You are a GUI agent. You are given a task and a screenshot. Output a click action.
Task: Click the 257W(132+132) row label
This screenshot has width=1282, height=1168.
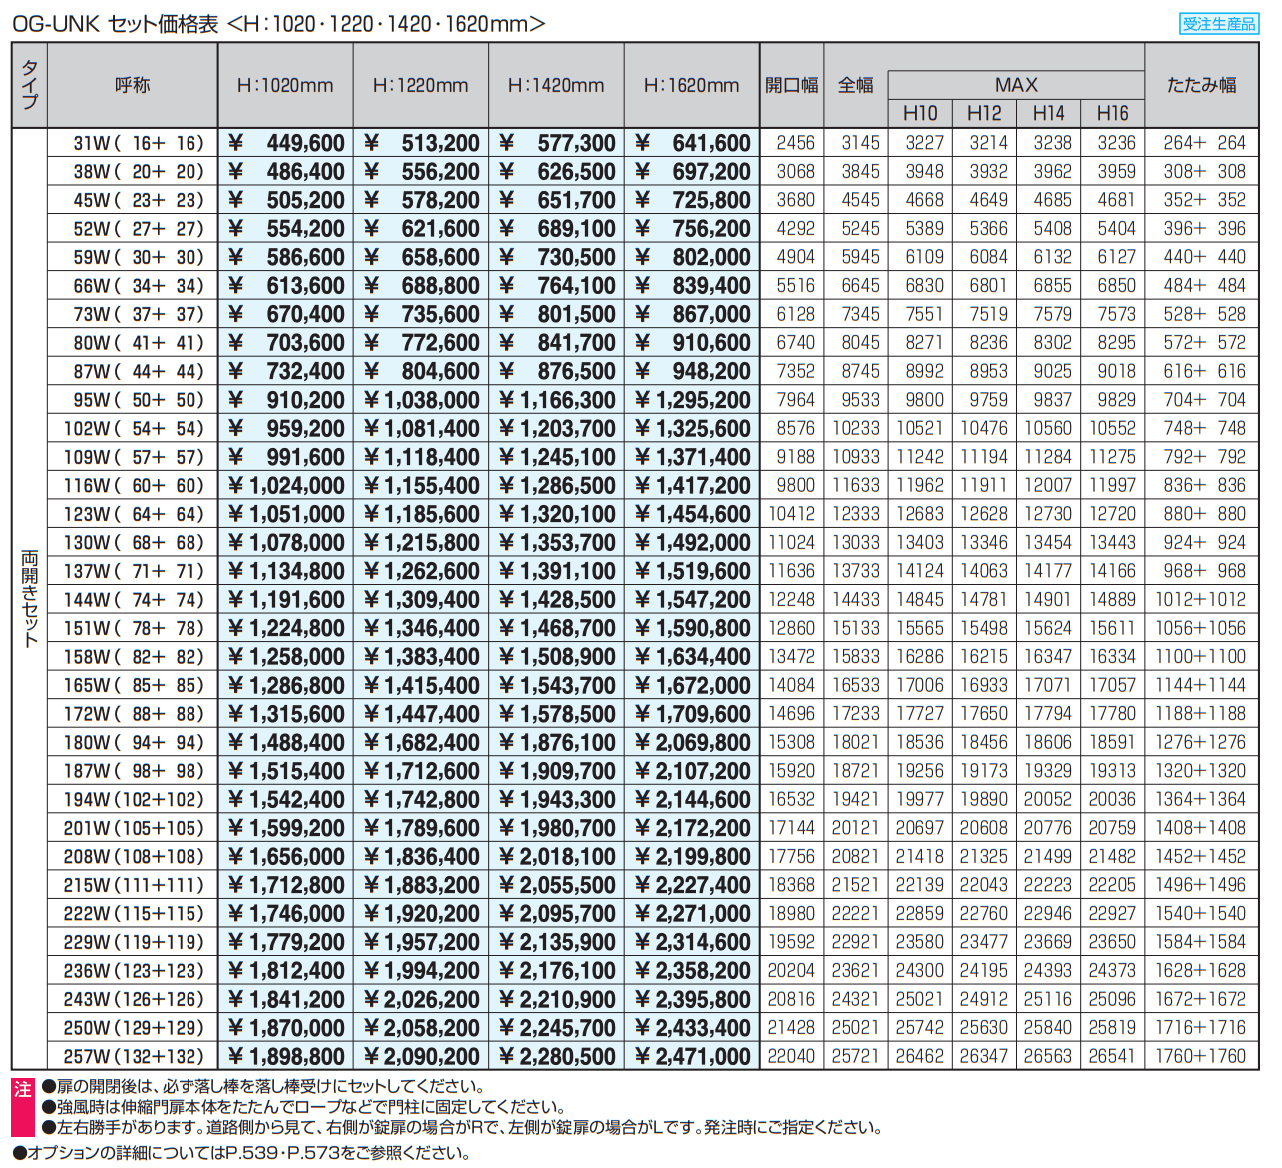pos(133,1056)
